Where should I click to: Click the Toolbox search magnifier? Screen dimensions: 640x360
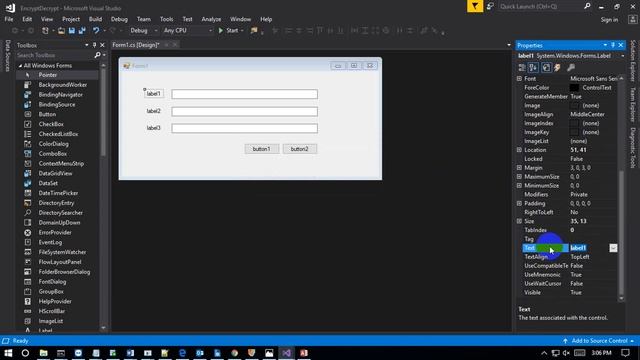(x=97, y=55)
